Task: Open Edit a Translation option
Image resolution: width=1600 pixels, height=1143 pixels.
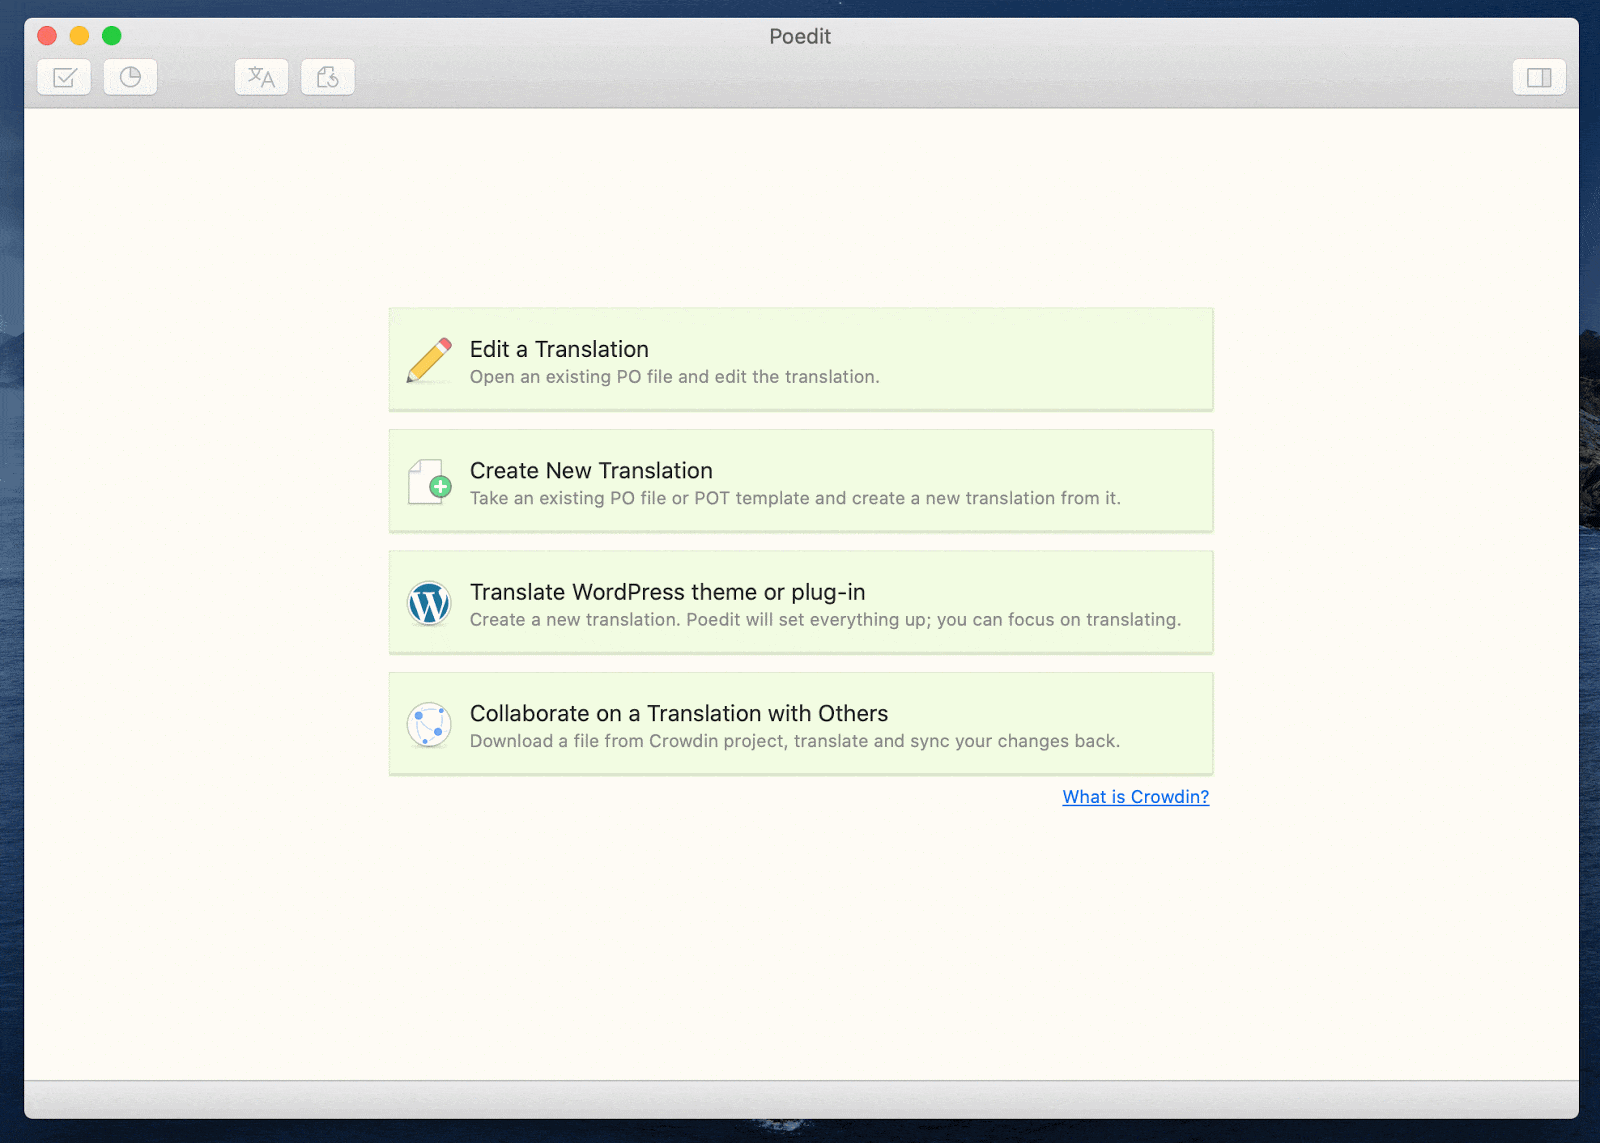Action: click(x=801, y=360)
